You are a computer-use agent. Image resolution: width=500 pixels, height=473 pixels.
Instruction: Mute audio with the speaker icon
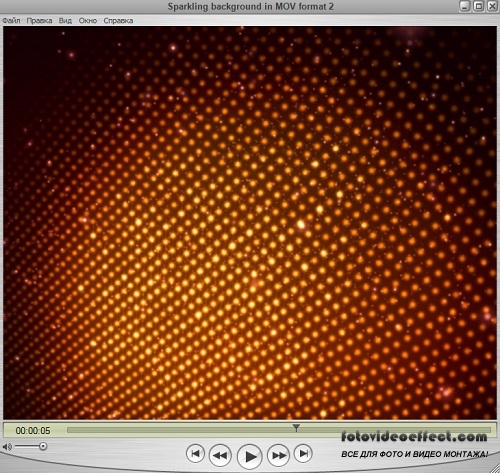(7, 447)
